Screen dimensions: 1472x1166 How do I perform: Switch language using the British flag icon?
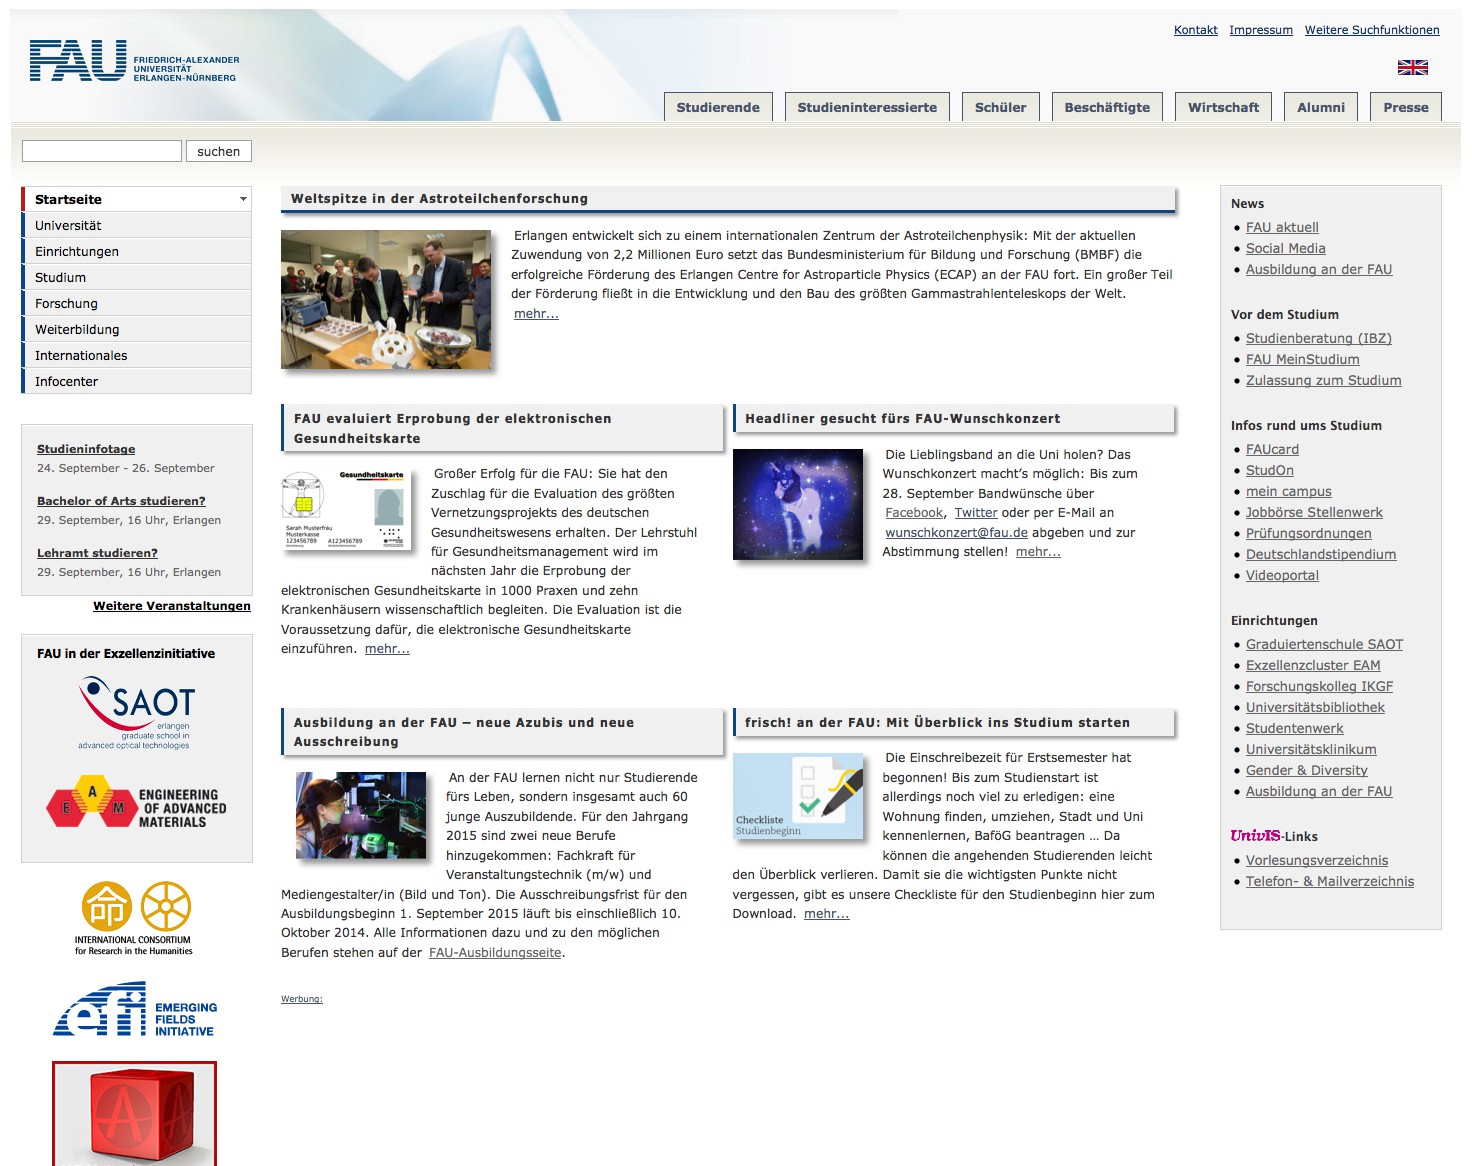point(1411,68)
